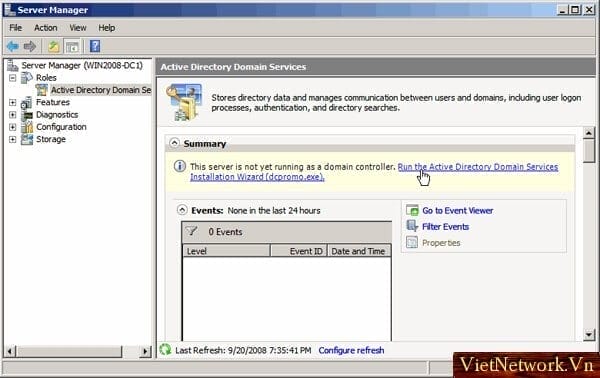Open the File menu
This screenshot has height=378, width=600.
click(16, 28)
